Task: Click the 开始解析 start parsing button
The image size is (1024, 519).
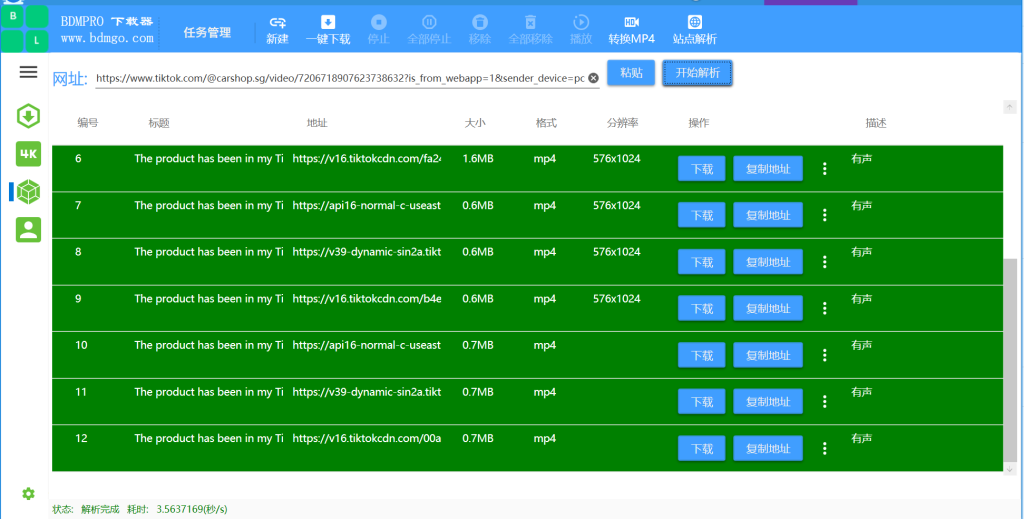Action: (697, 72)
